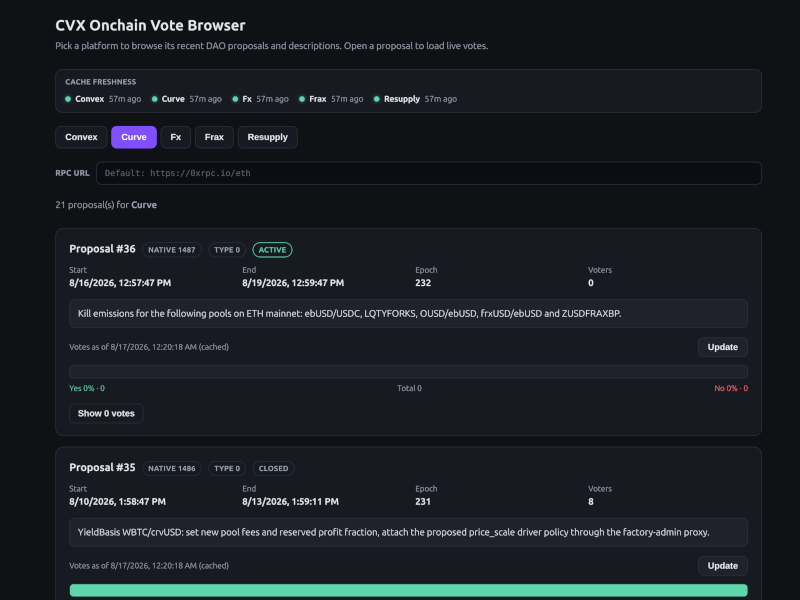Click the 8/16/2026, 12:57:47 PM start date
The height and width of the screenshot is (600, 800).
click(x=120, y=283)
